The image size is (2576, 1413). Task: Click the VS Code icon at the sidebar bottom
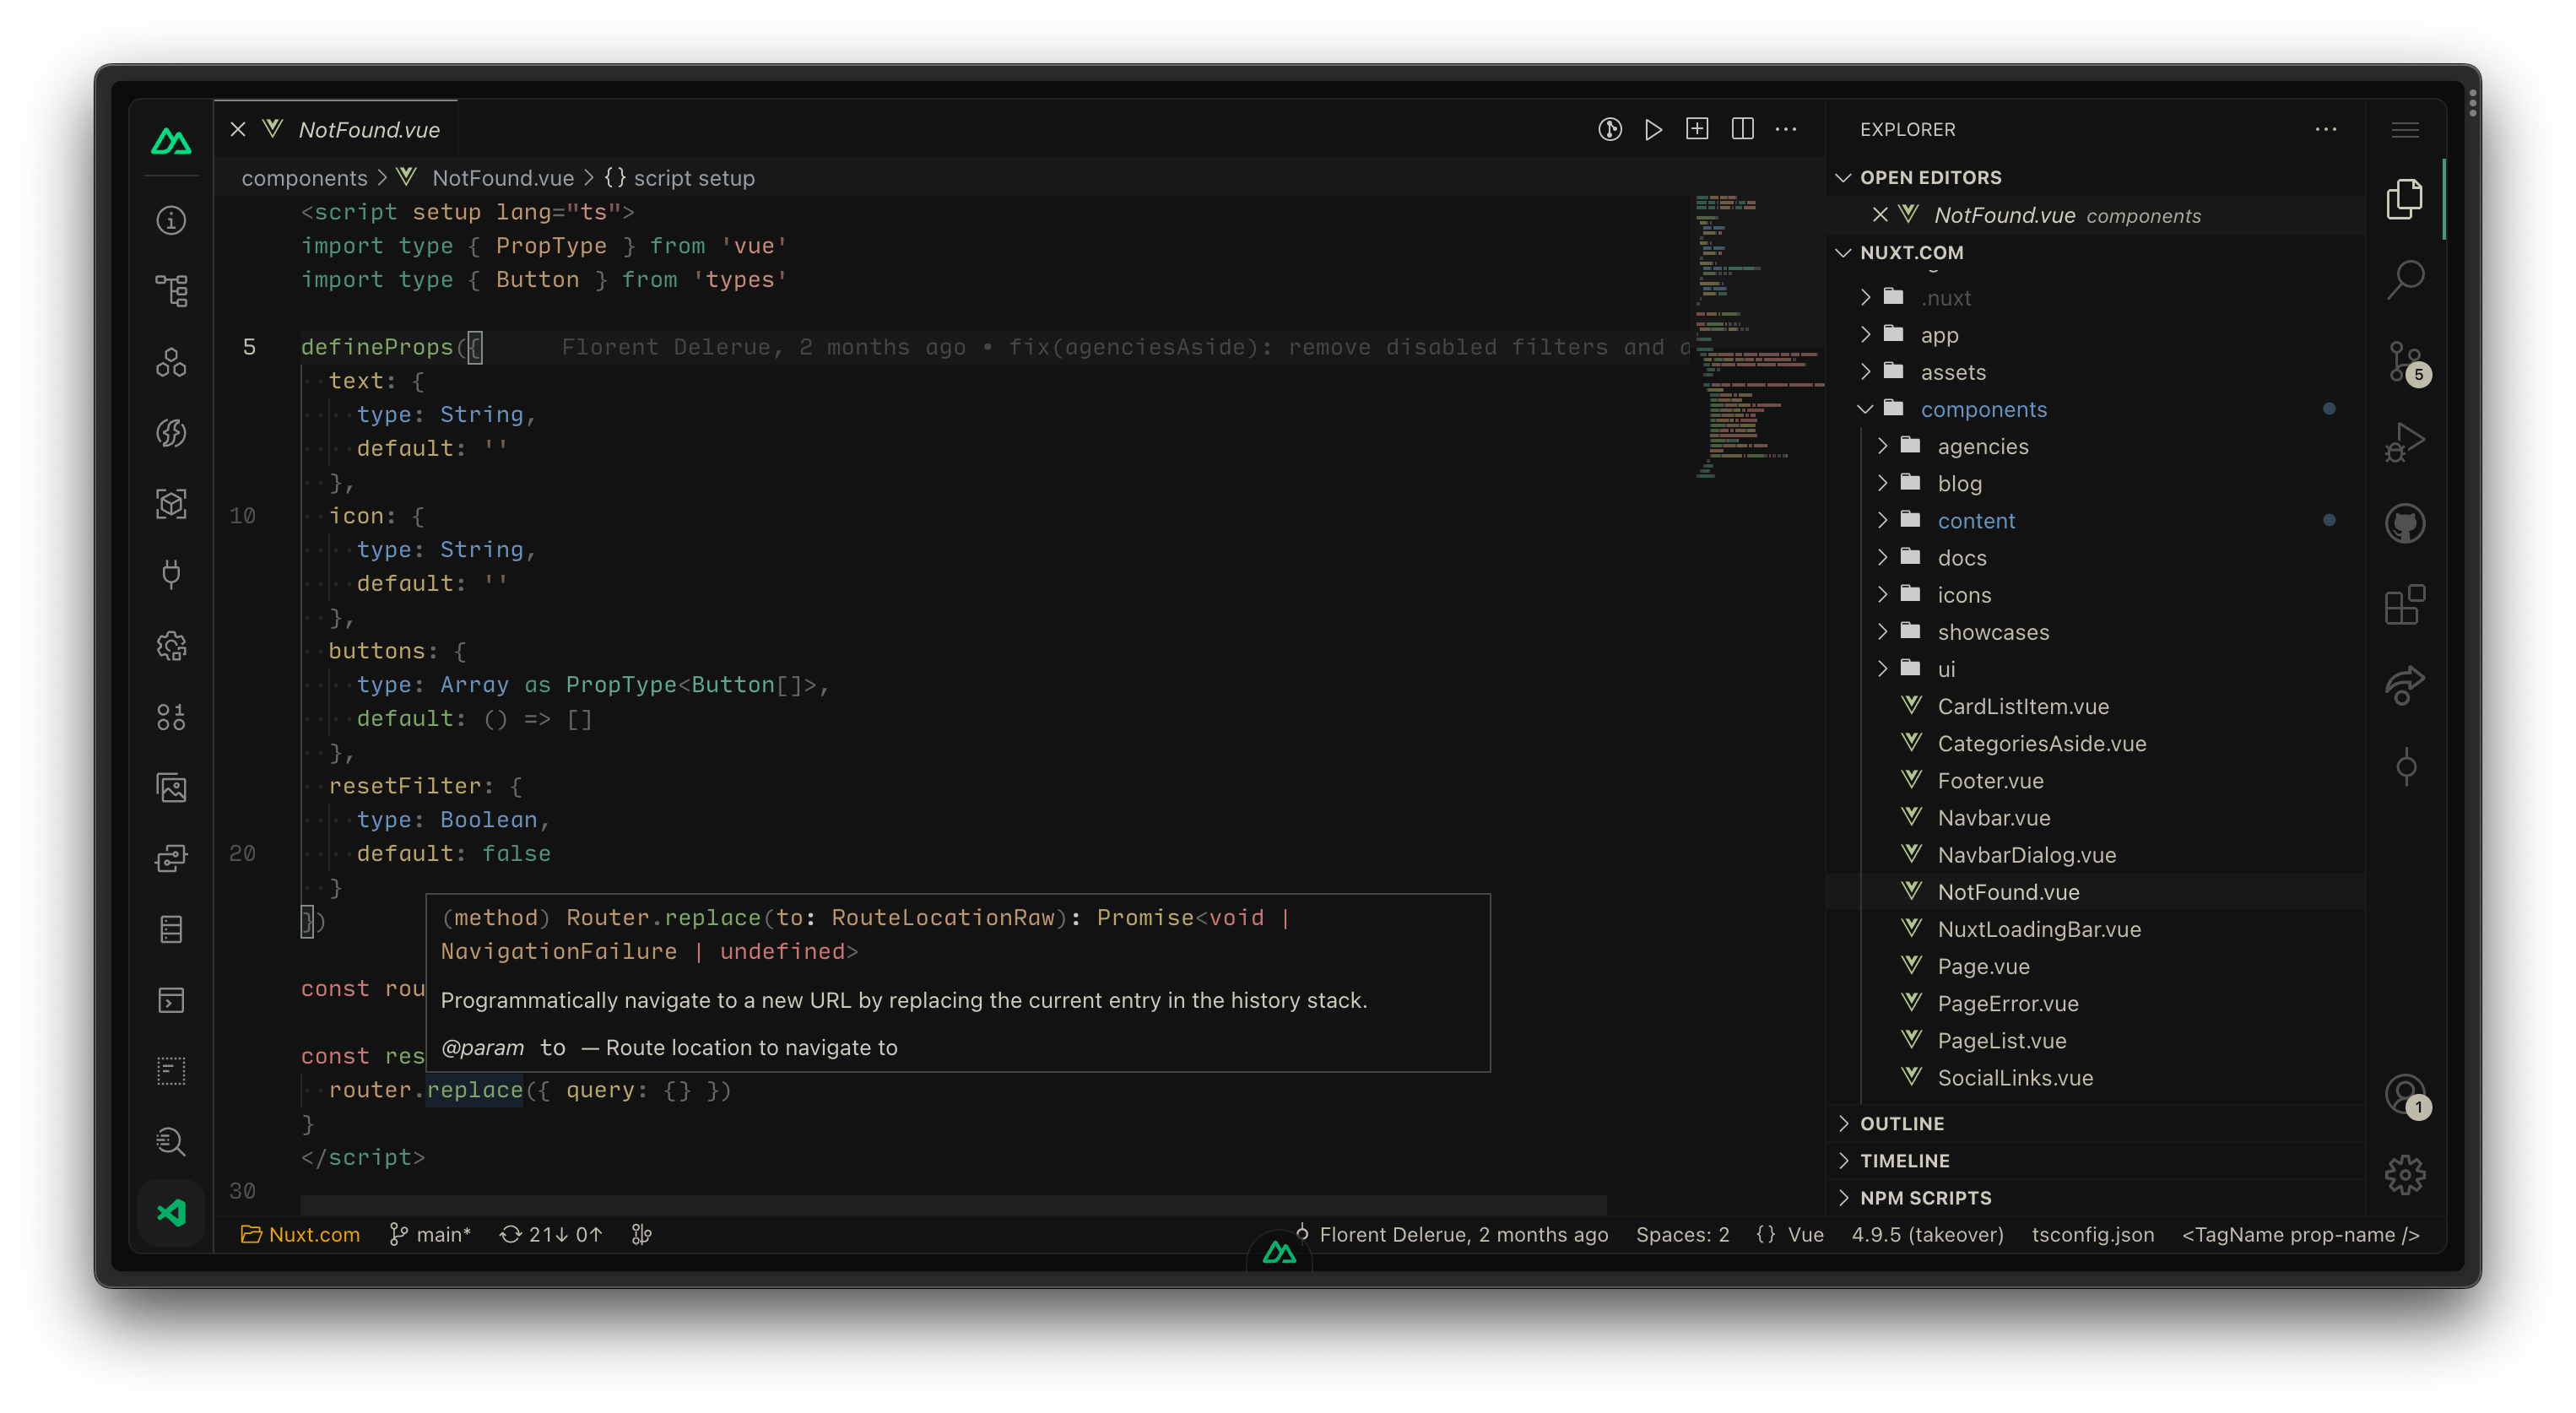click(x=171, y=1213)
